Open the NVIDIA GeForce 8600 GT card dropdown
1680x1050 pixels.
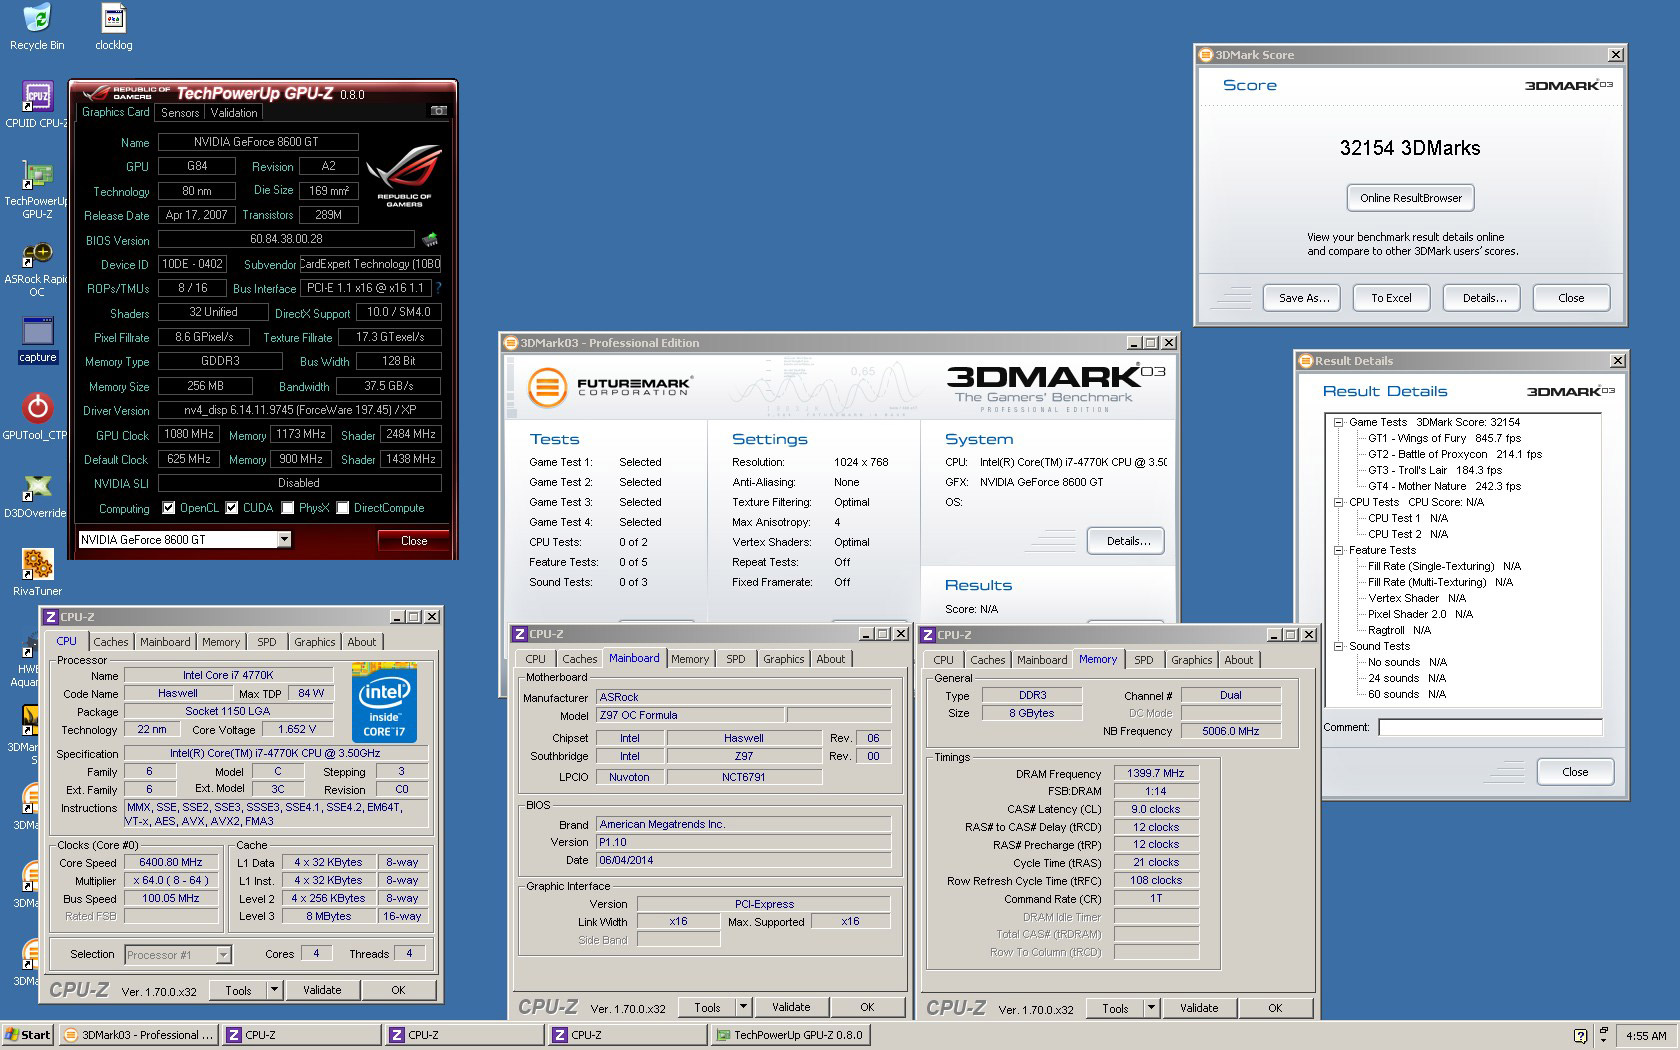[x=284, y=540]
